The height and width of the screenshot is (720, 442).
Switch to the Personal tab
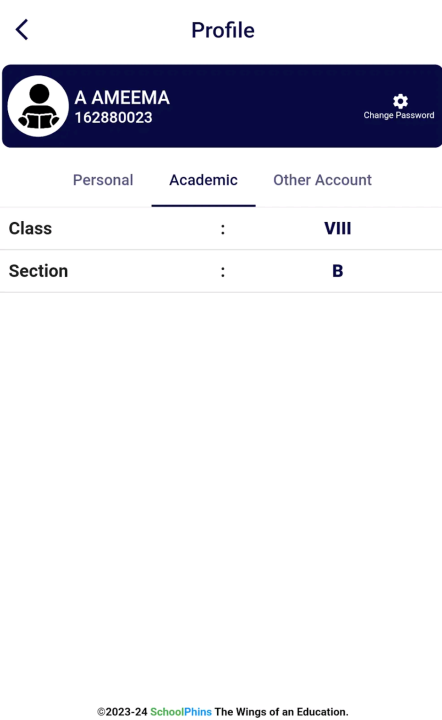(x=103, y=180)
